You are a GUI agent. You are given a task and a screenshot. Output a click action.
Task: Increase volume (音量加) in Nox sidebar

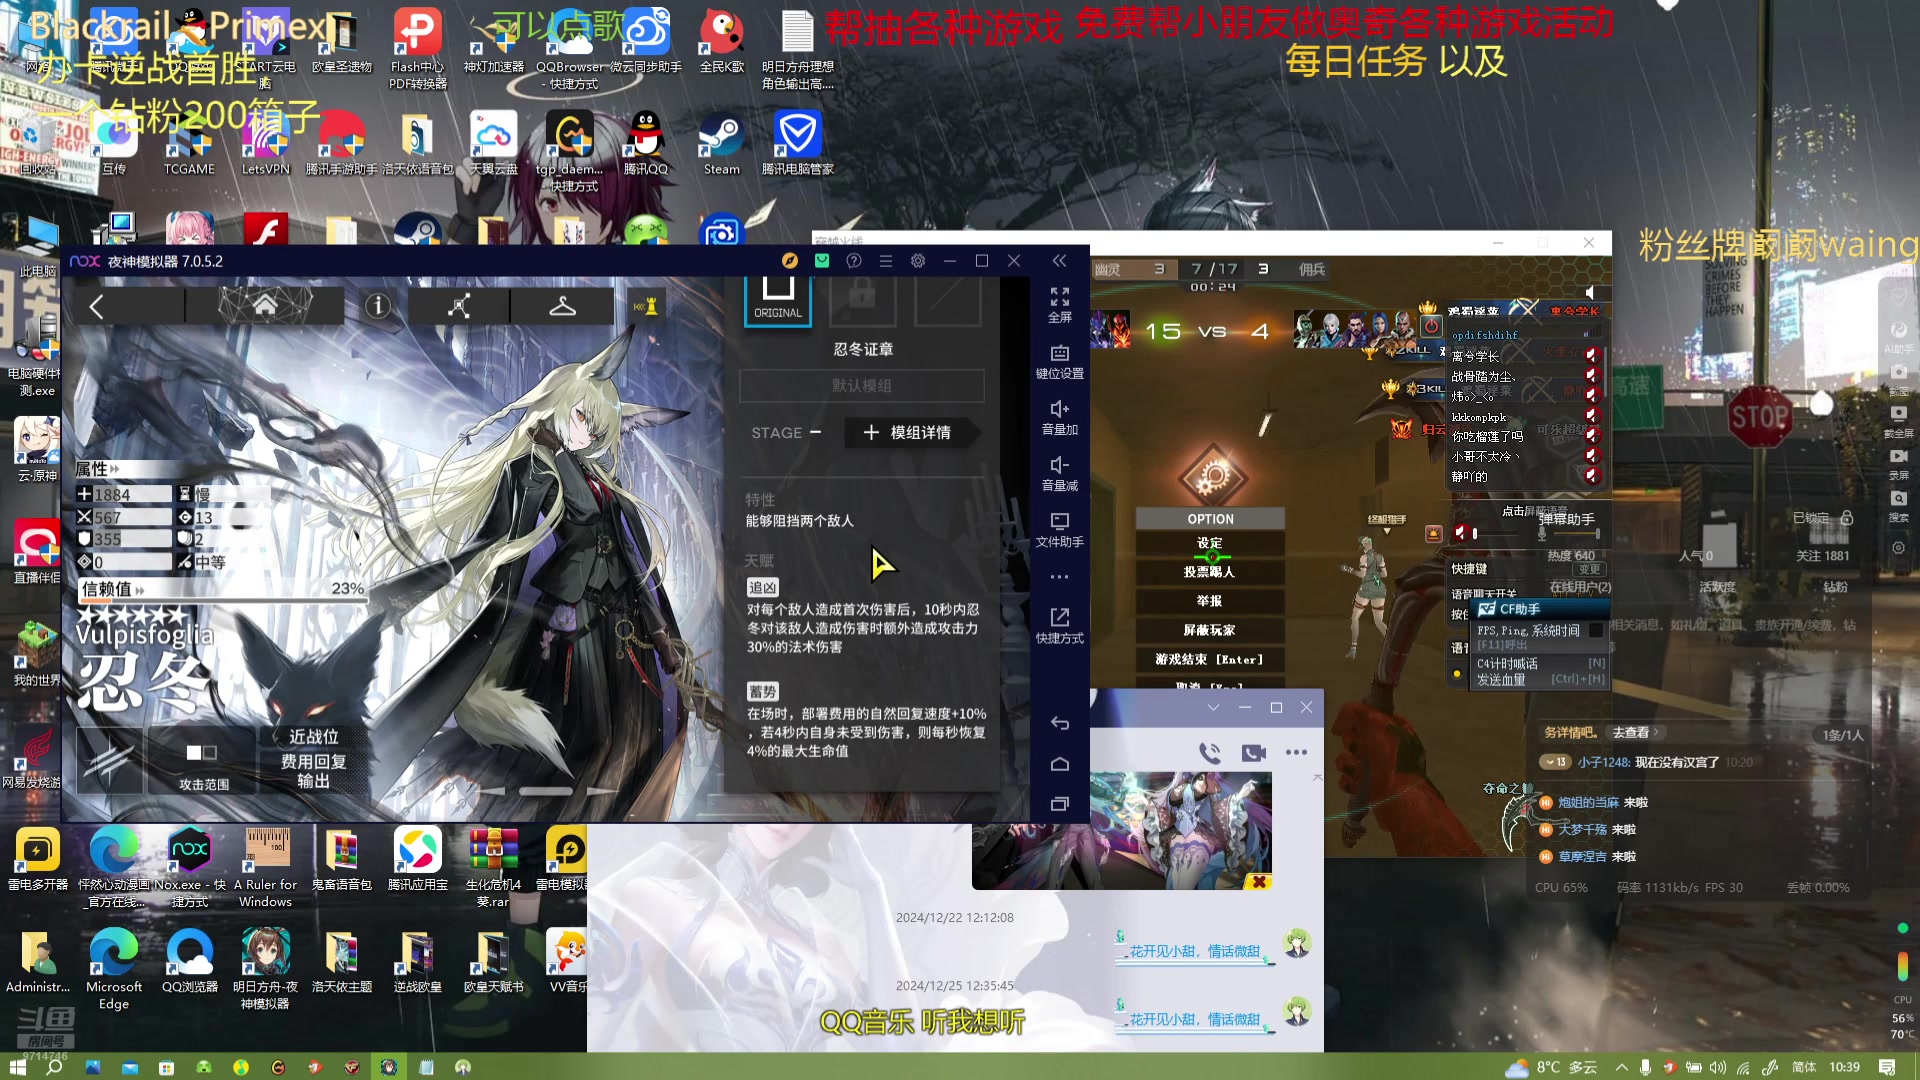coord(1059,417)
